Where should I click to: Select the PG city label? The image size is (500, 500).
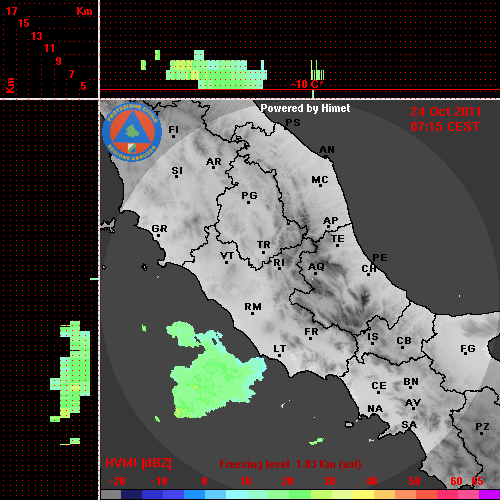tap(249, 195)
